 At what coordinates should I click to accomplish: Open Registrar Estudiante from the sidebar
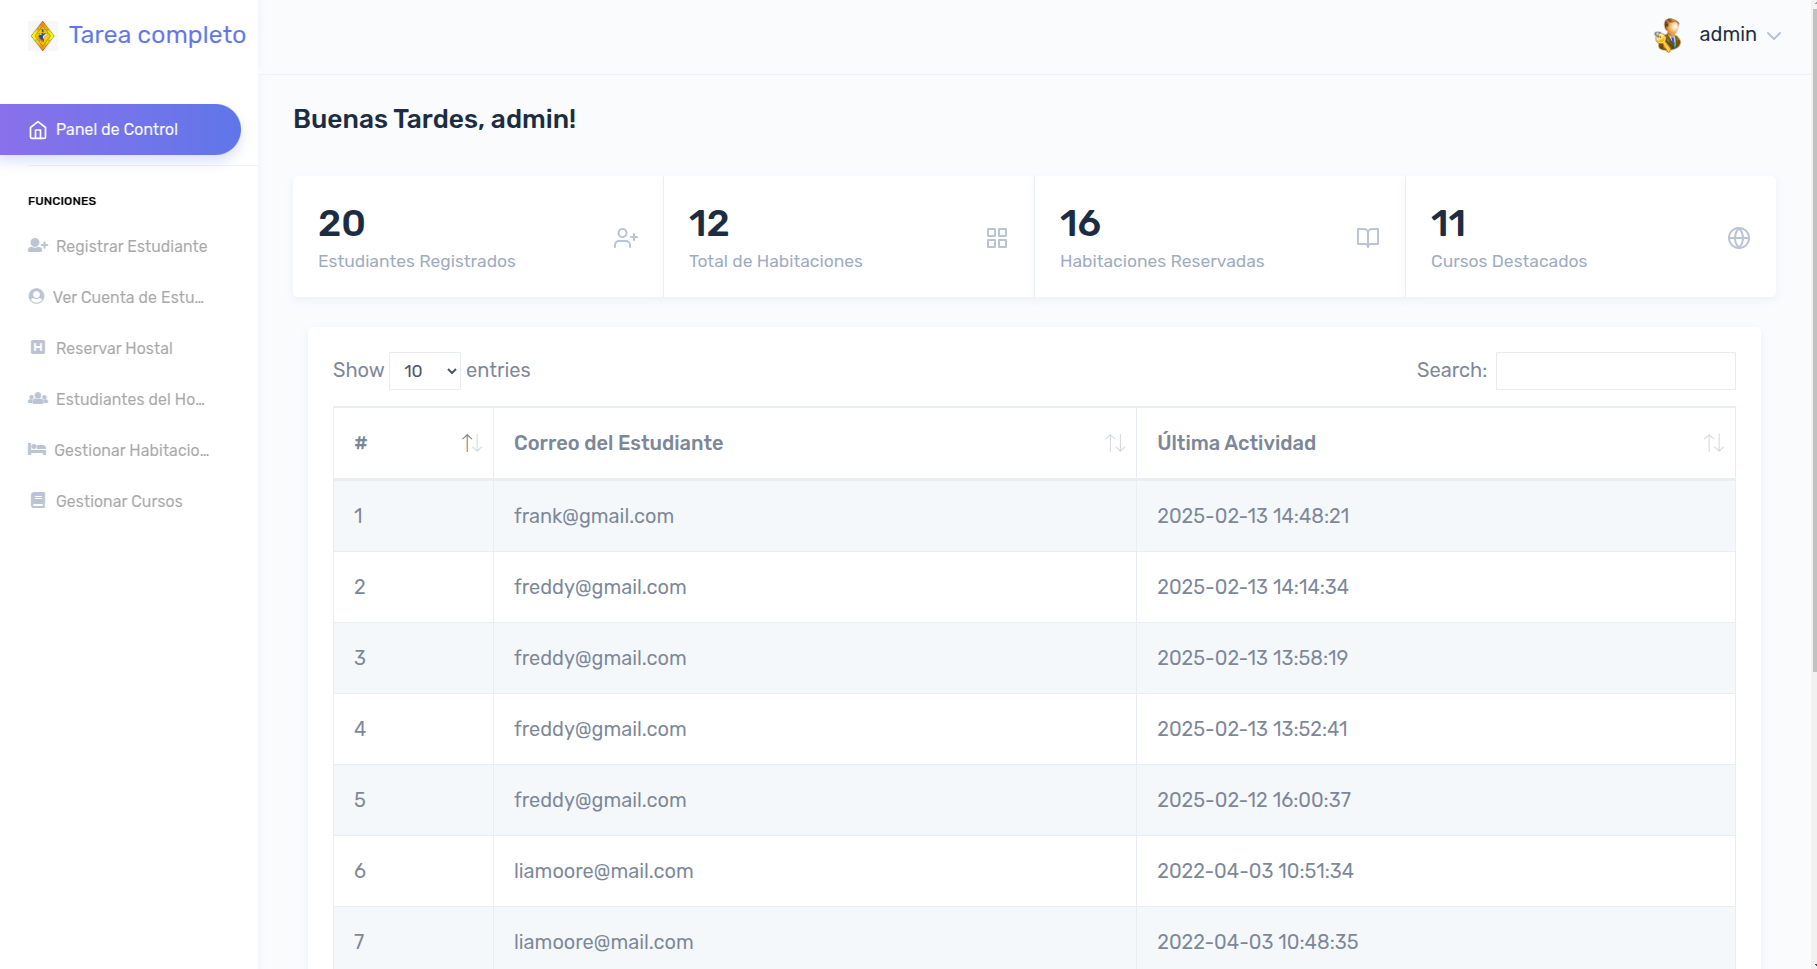[x=131, y=246]
